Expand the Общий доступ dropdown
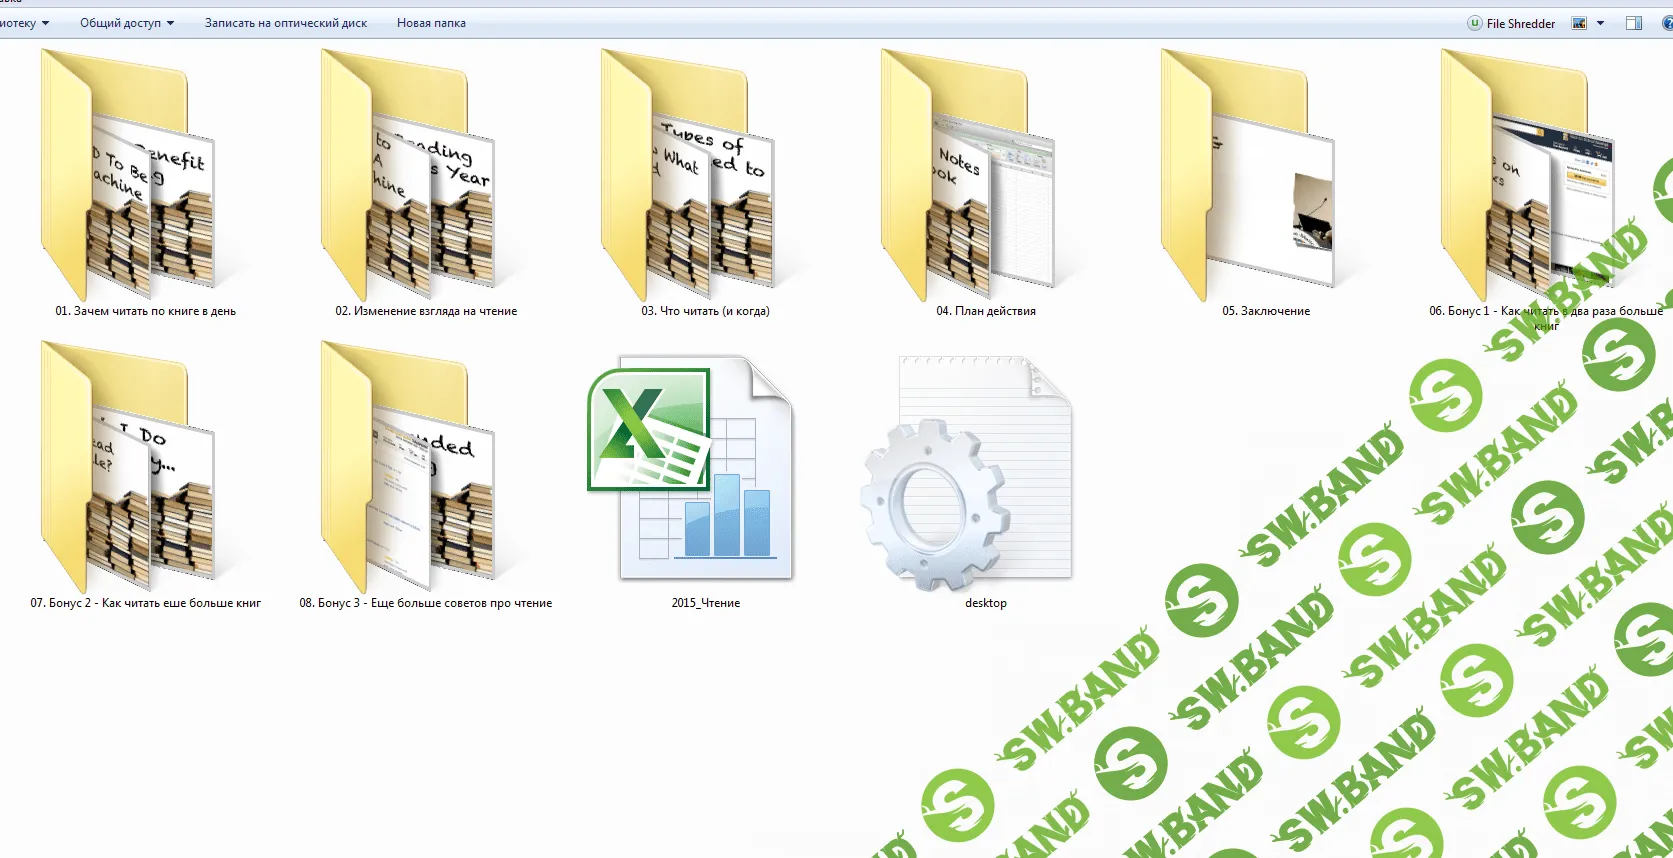This screenshot has height=858, width=1673. (x=126, y=23)
